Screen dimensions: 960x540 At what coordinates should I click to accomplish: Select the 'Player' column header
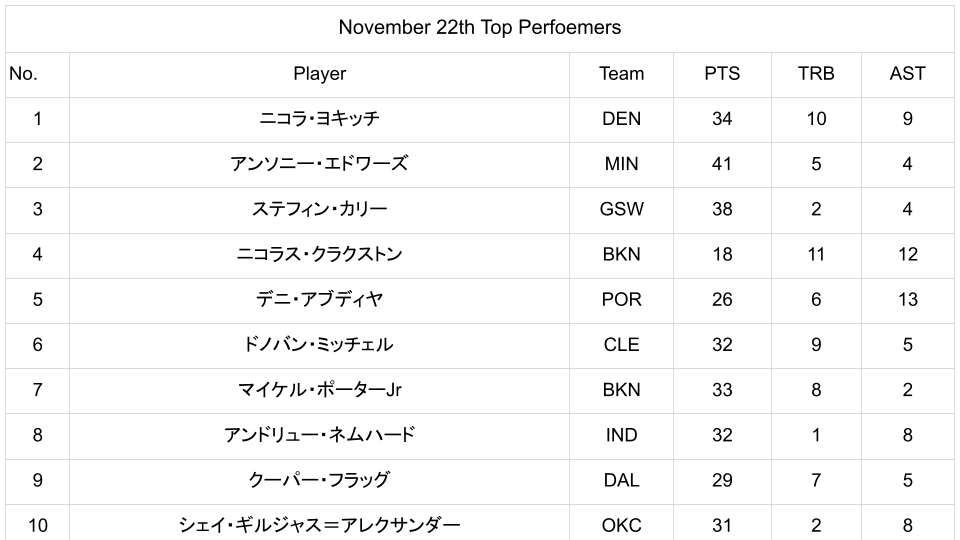(x=319, y=74)
